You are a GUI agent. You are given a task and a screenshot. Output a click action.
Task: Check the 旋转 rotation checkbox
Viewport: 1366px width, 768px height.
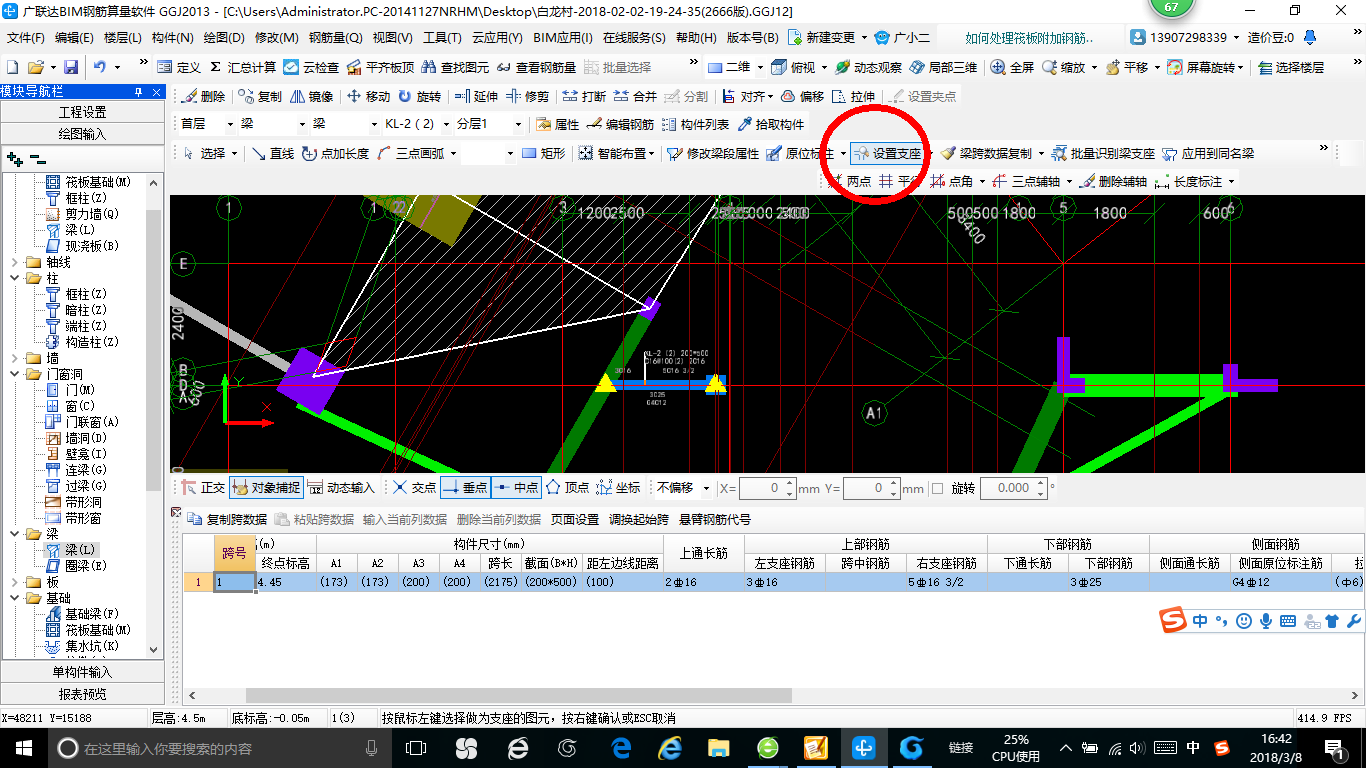tap(938, 488)
